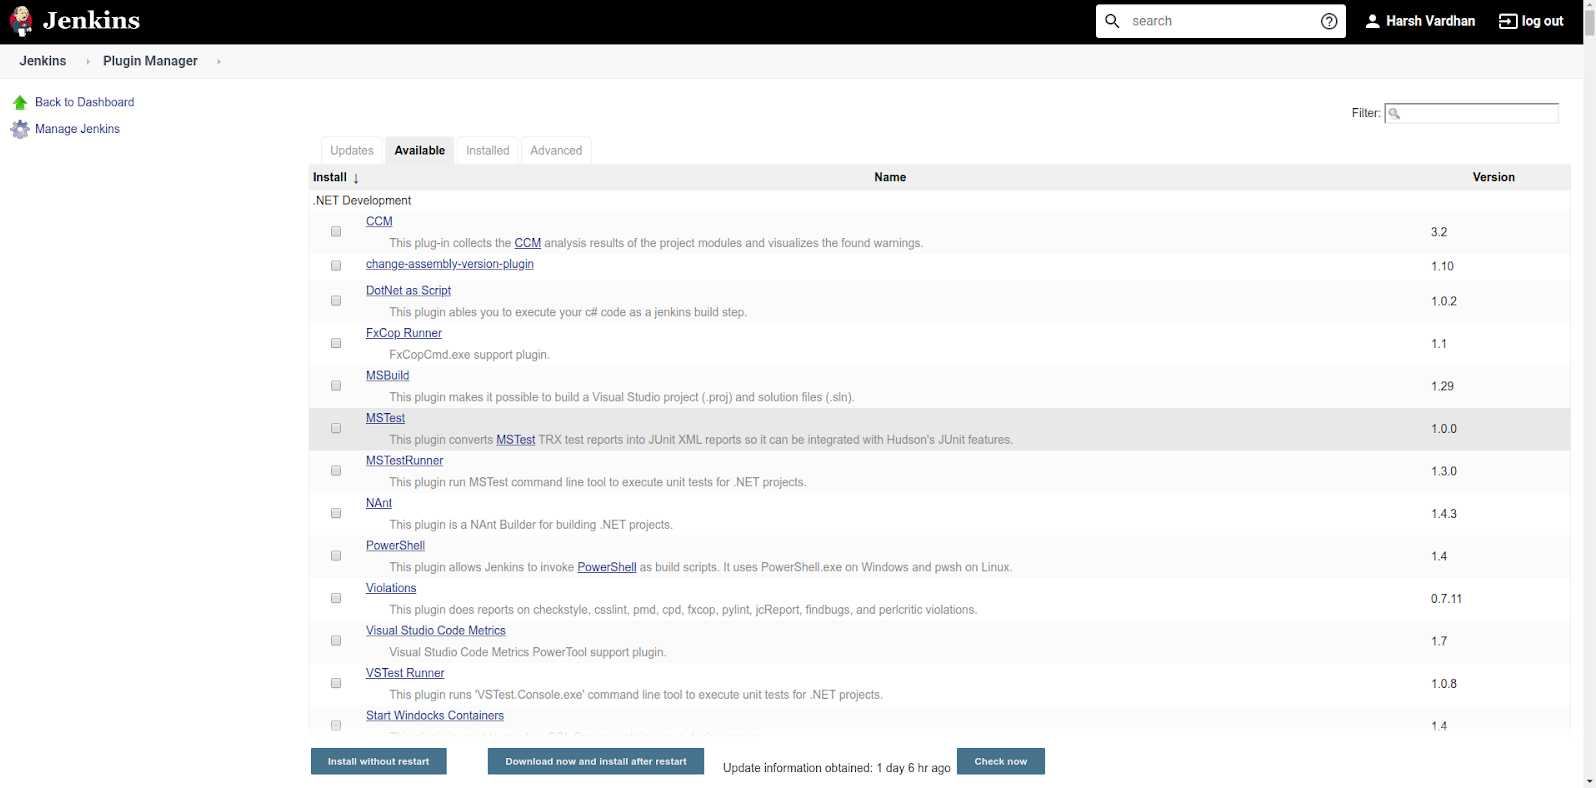Click the version value 1.29
The width and height of the screenshot is (1596, 788).
click(x=1442, y=386)
